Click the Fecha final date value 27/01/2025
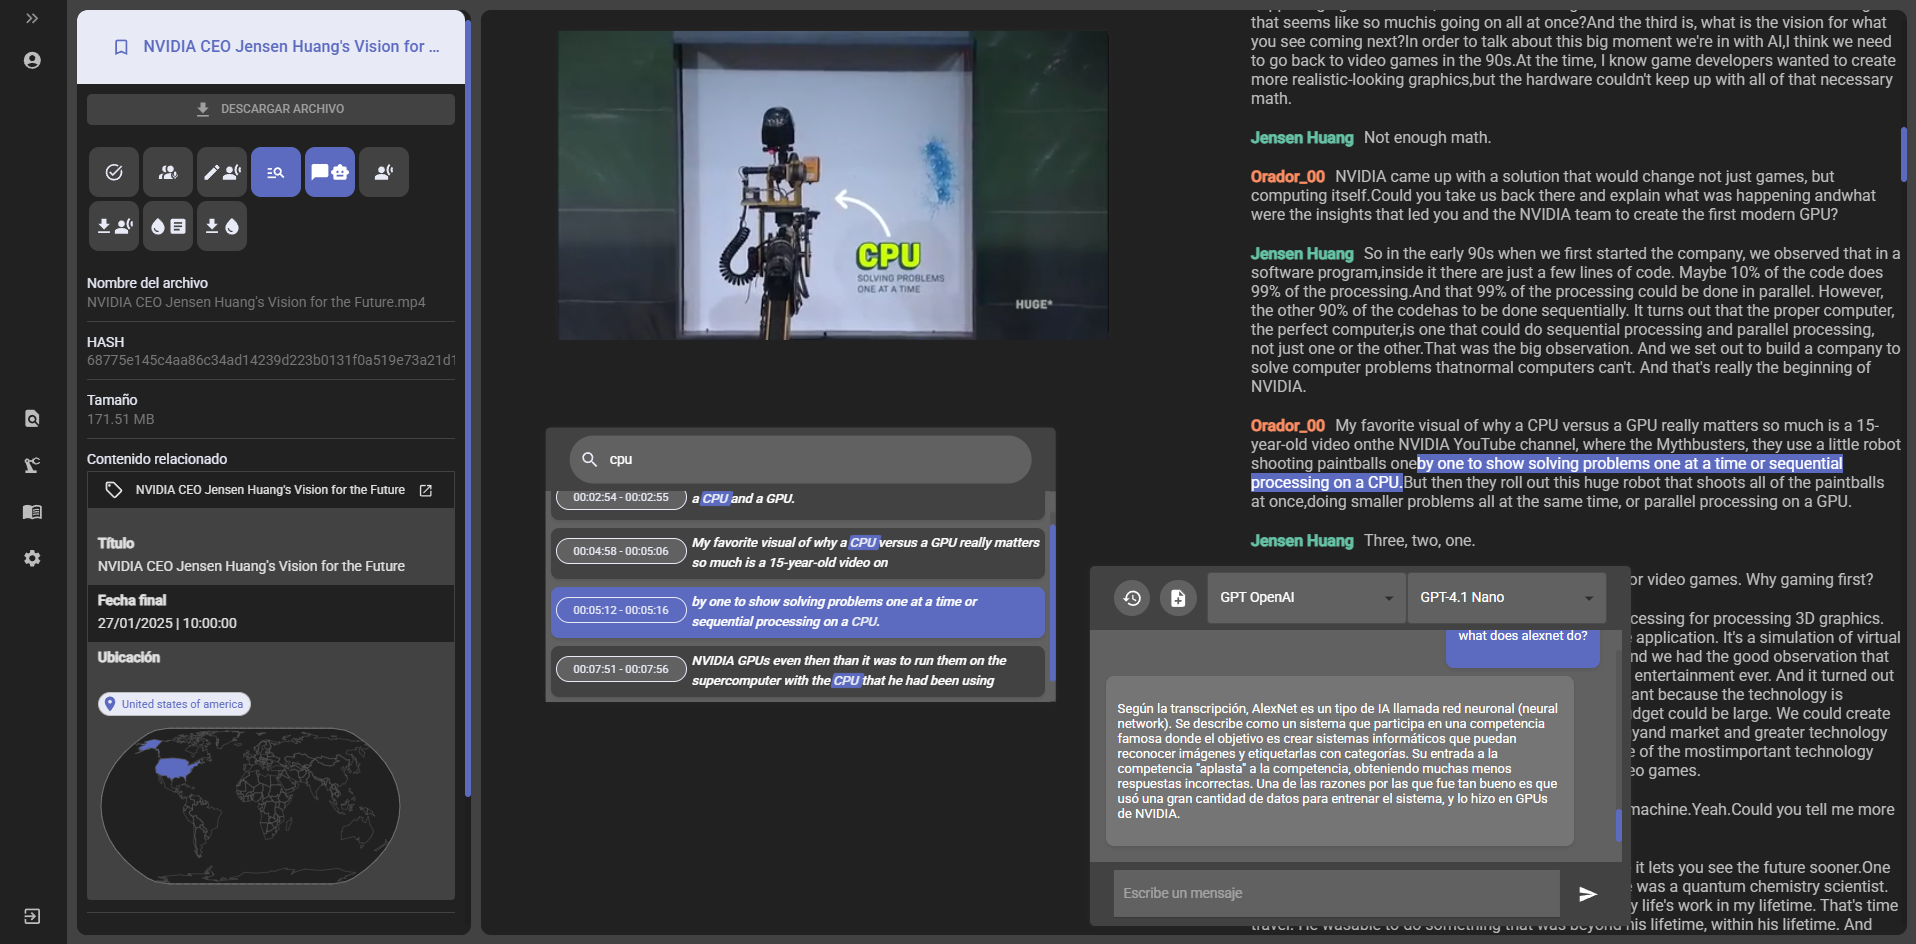This screenshot has width=1916, height=944. pos(167,623)
